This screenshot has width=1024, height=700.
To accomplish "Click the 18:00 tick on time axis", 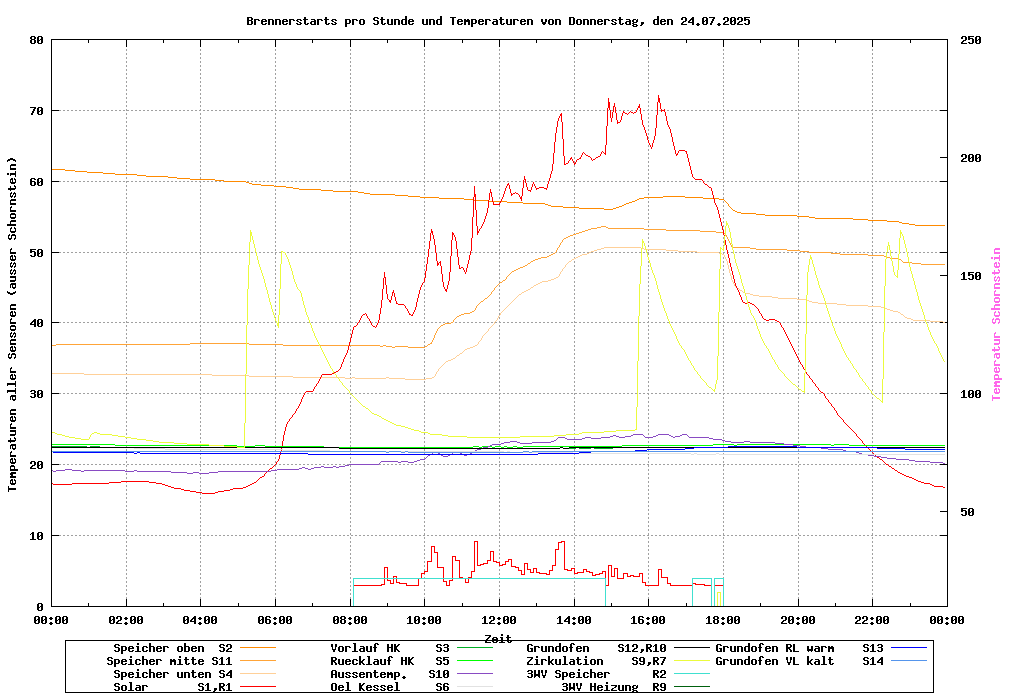I will [x=723, y=620].
